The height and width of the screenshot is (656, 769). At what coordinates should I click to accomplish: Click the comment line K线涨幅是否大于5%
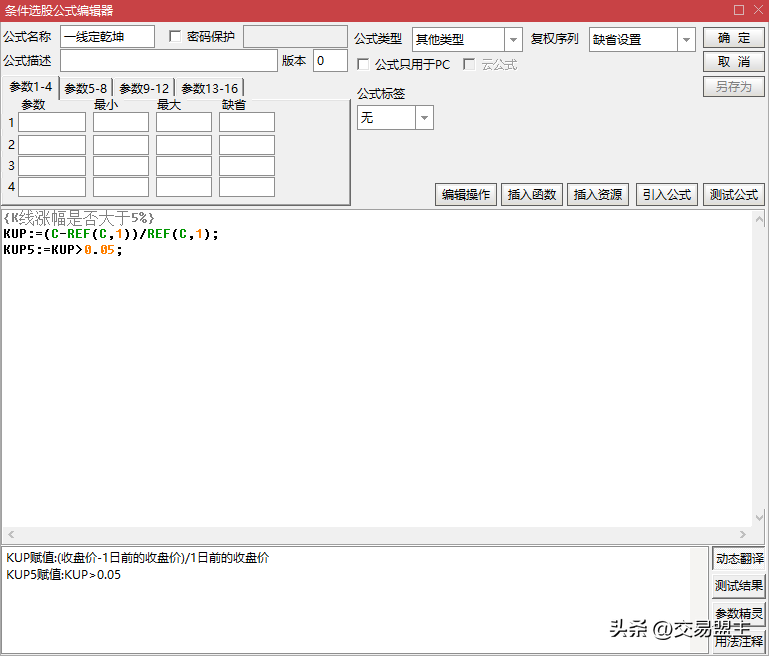click(79, 218)
